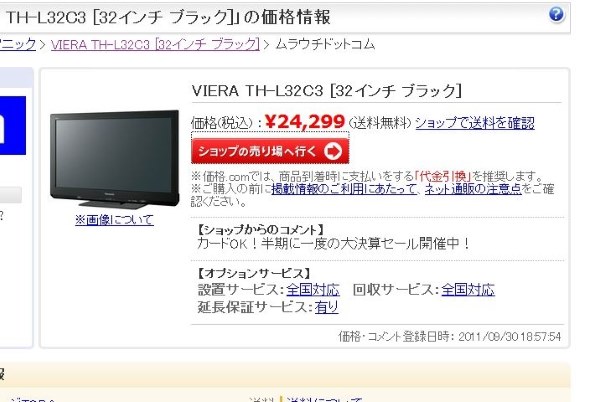Open 全国対応 link for 回収サービス
This screenshot has width=596, height=402.
click(x=468, y=290)
